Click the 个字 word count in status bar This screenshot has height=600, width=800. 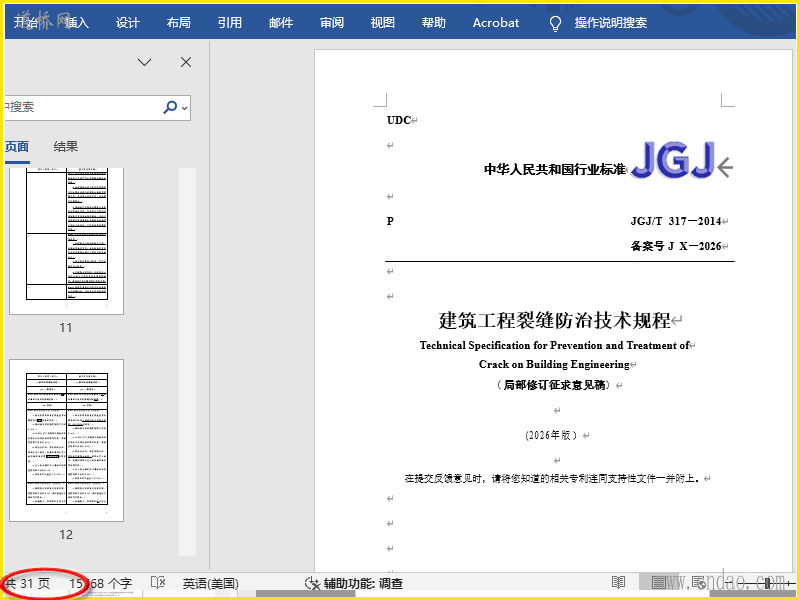101,583
